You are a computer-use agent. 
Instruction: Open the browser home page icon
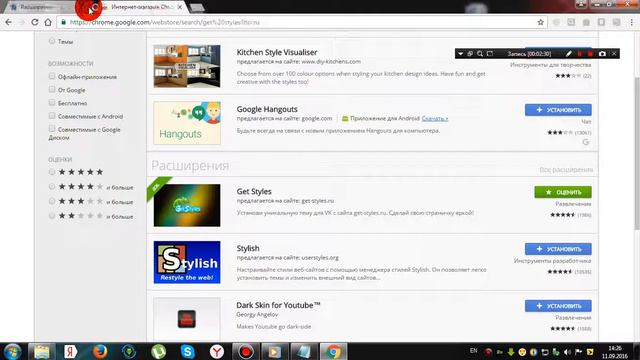[48, 22]
